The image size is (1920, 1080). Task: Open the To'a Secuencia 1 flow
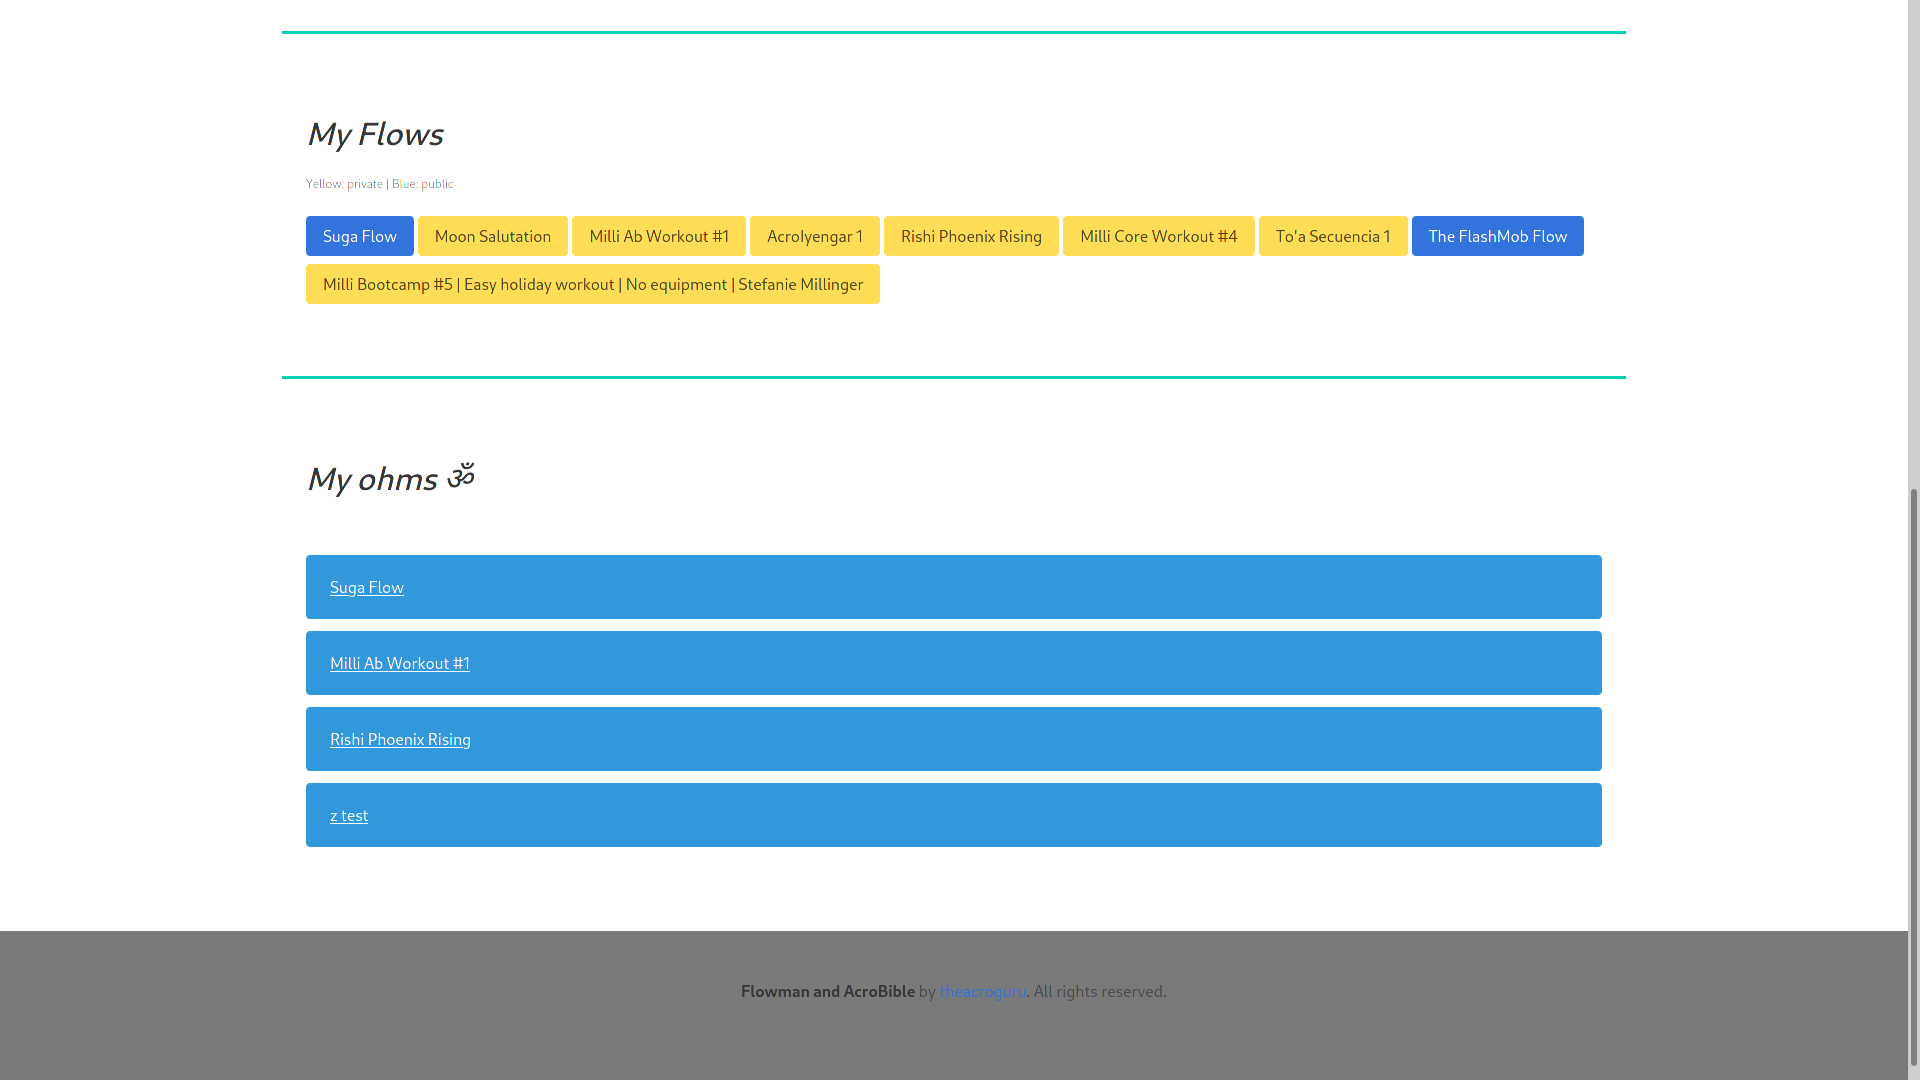(x=1332, y=236)
